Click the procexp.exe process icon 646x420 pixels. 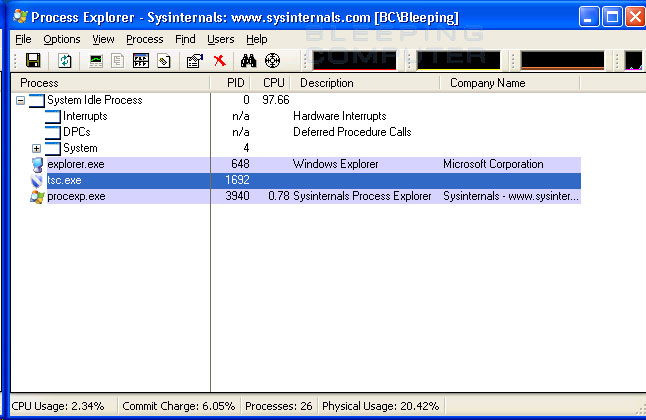point(37,197)
